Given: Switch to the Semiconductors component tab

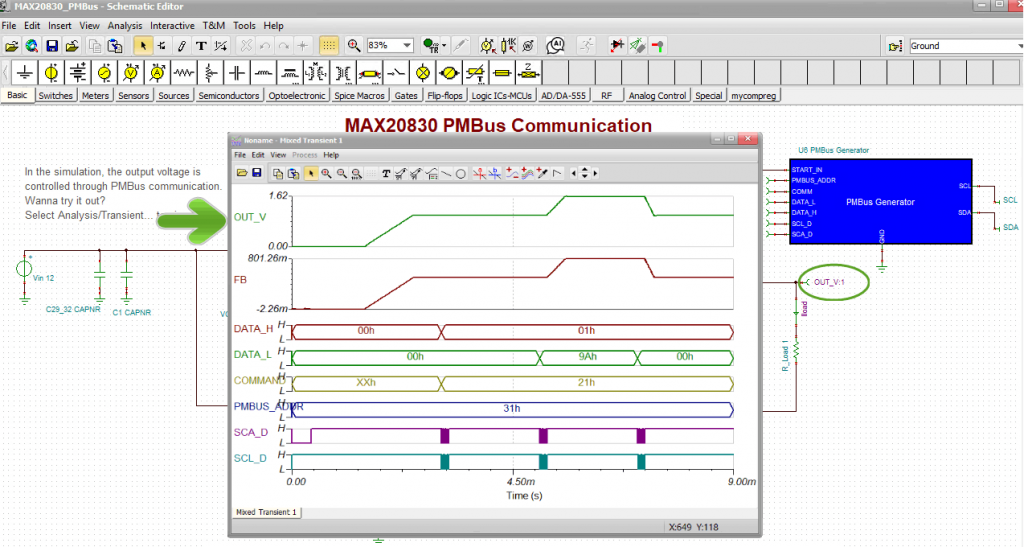Looking at the screenshot, I should tap(229, 96).
